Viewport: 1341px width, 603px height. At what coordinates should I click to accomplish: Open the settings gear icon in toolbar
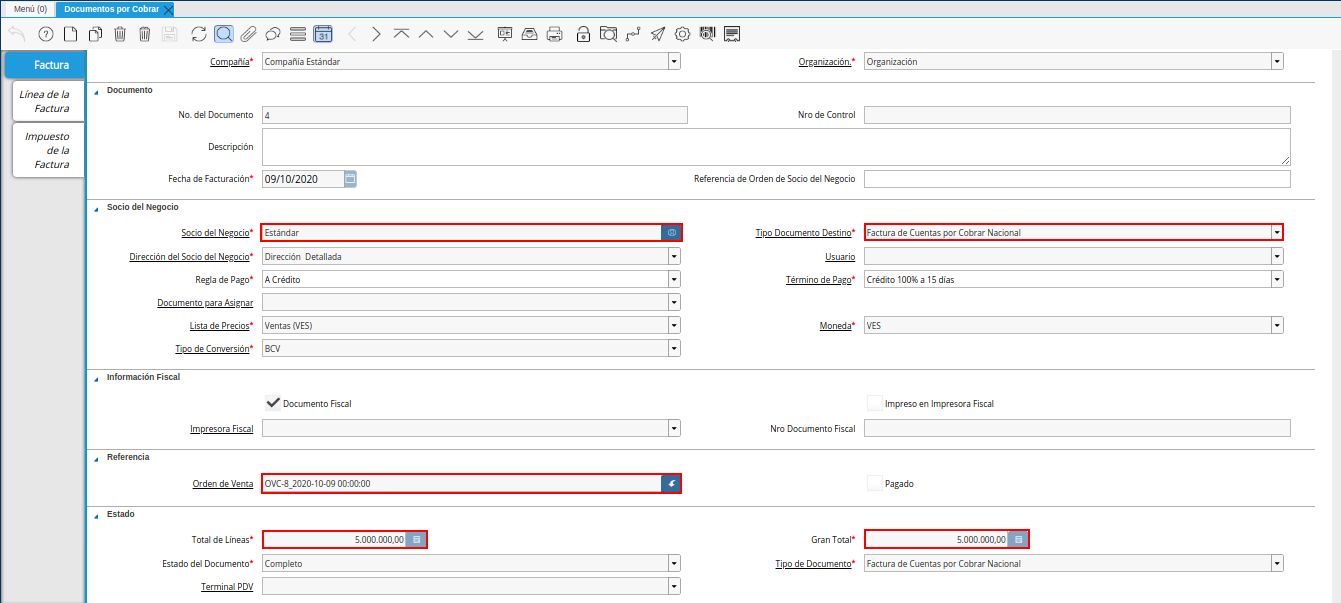pyautogui.click(x=682, y=34)
